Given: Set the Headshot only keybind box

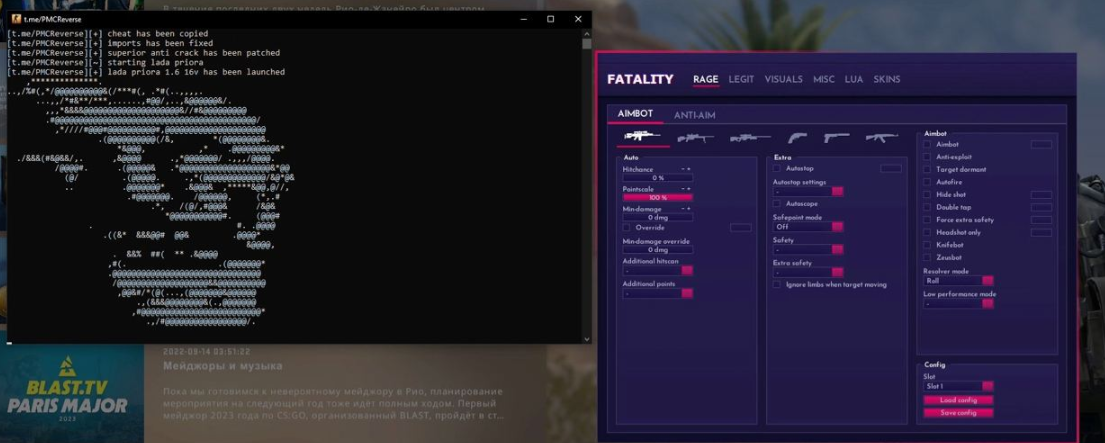Looking at the screenshot, I should (x=1042, y=232).
